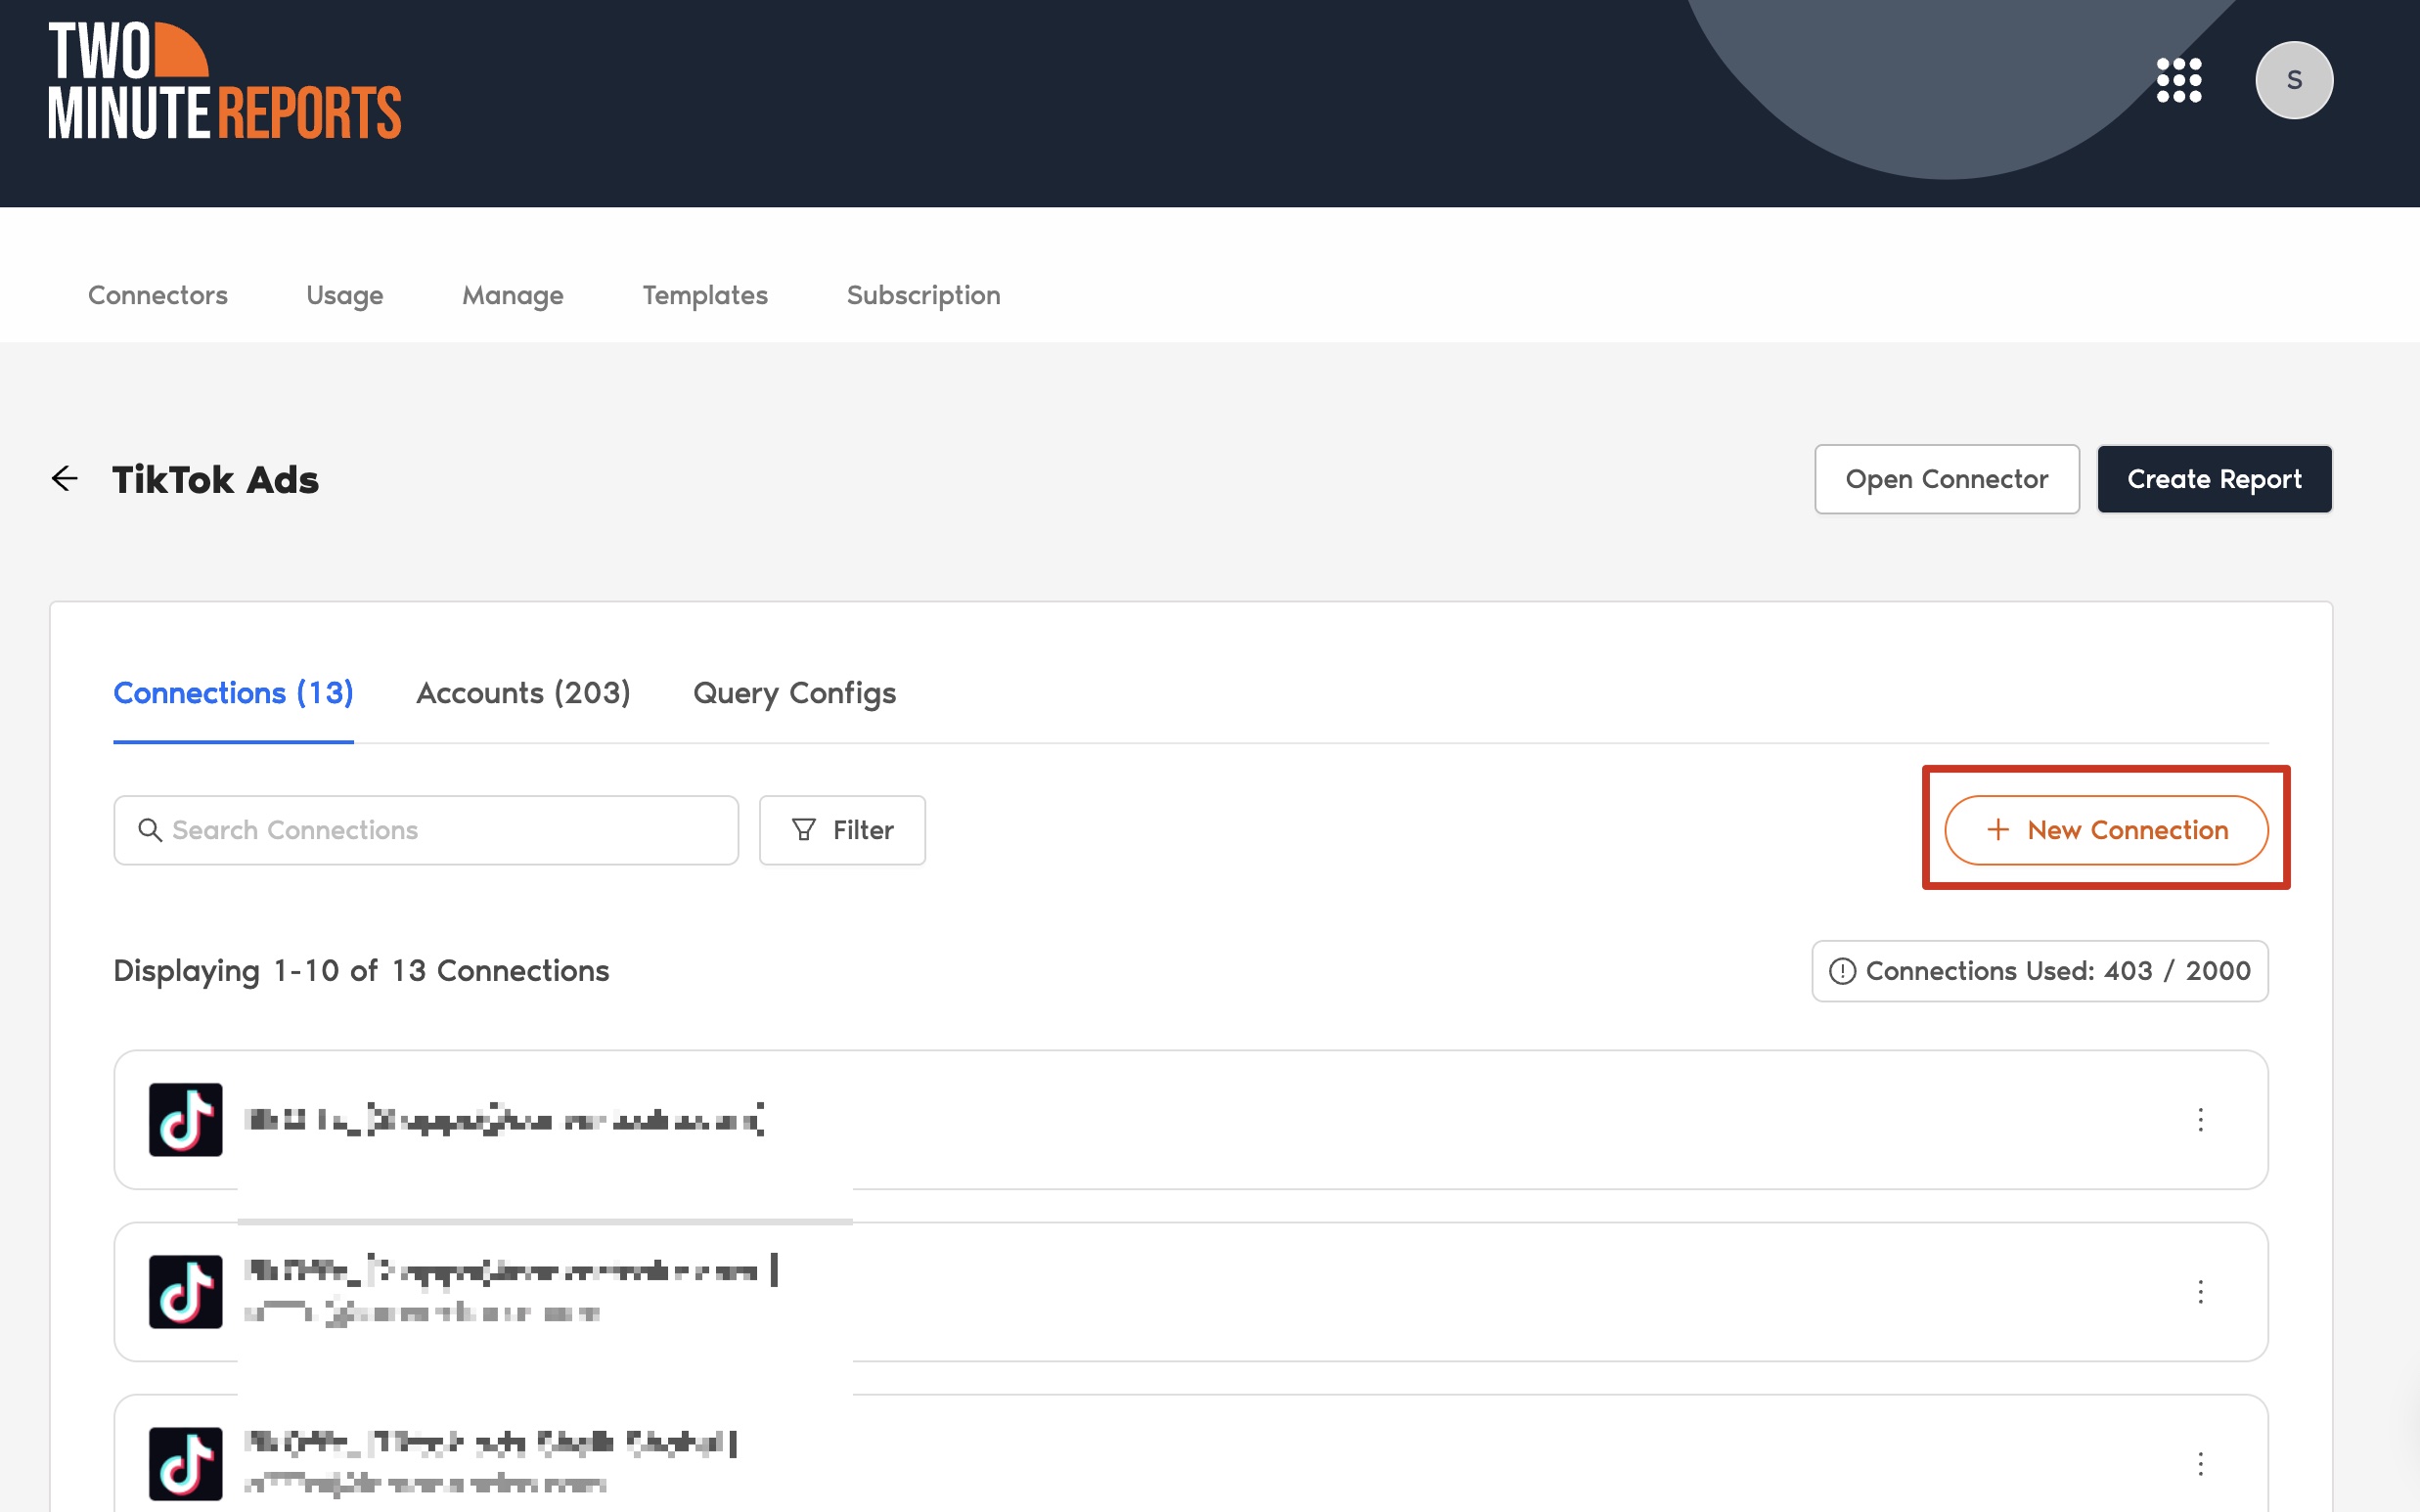Click the second connection's TikTok icon
Image resolution: width=2420 pixels, height=1512 pixels.
click(186, 1291)
